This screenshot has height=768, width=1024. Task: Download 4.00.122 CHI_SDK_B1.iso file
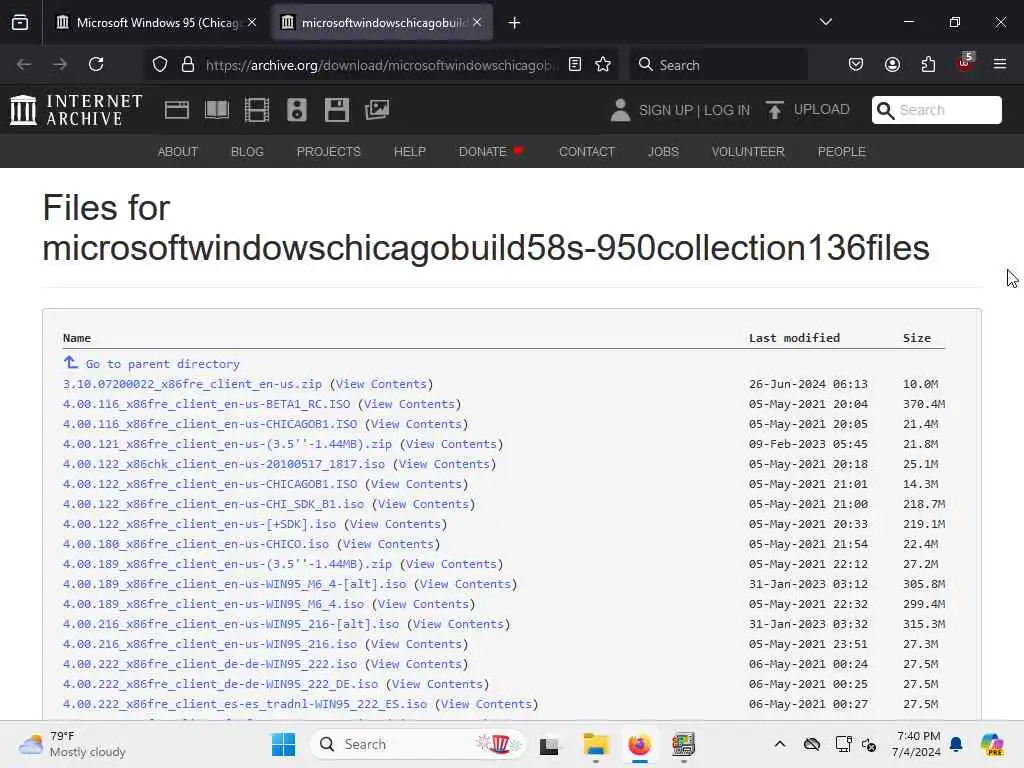point(214,504)
